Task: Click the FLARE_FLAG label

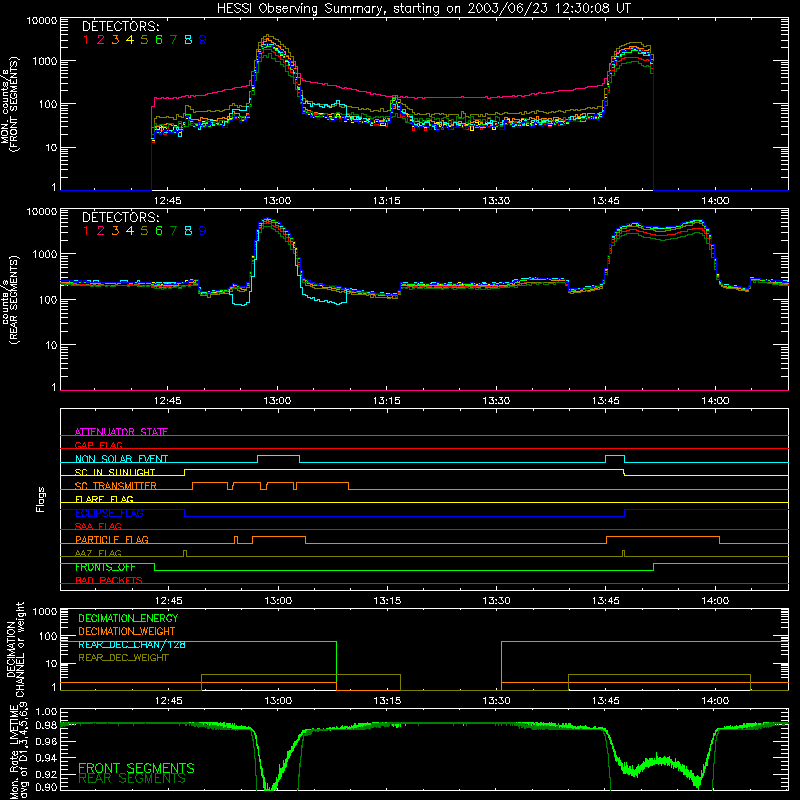Action: tap(104, 499)
